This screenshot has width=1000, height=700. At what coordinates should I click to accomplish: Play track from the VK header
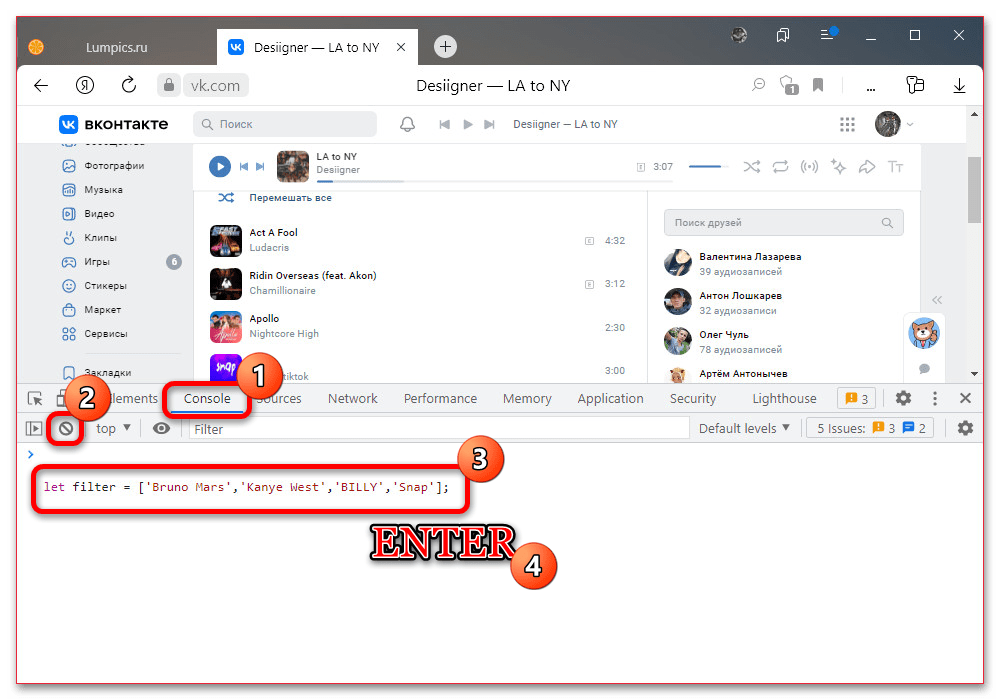[x=467, y=124]
